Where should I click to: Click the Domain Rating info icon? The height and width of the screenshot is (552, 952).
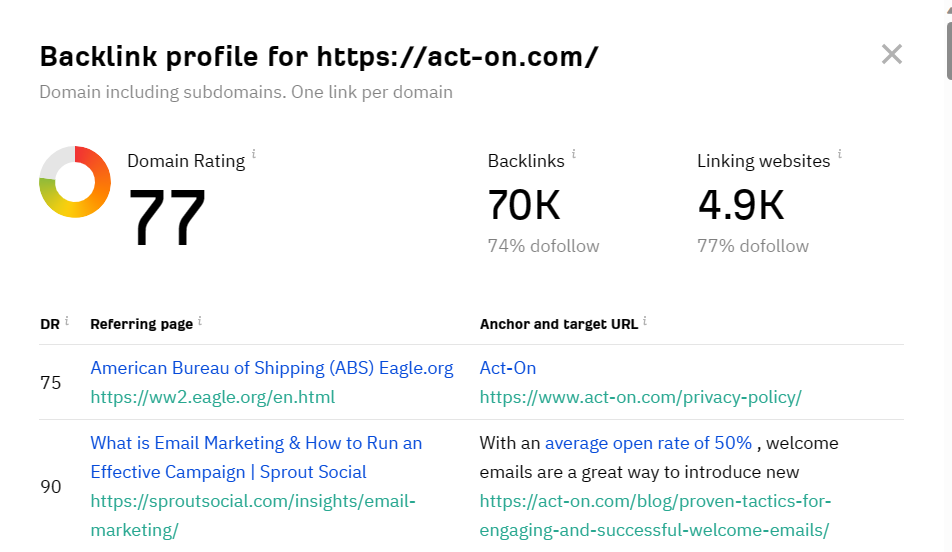tap(254, 154)
